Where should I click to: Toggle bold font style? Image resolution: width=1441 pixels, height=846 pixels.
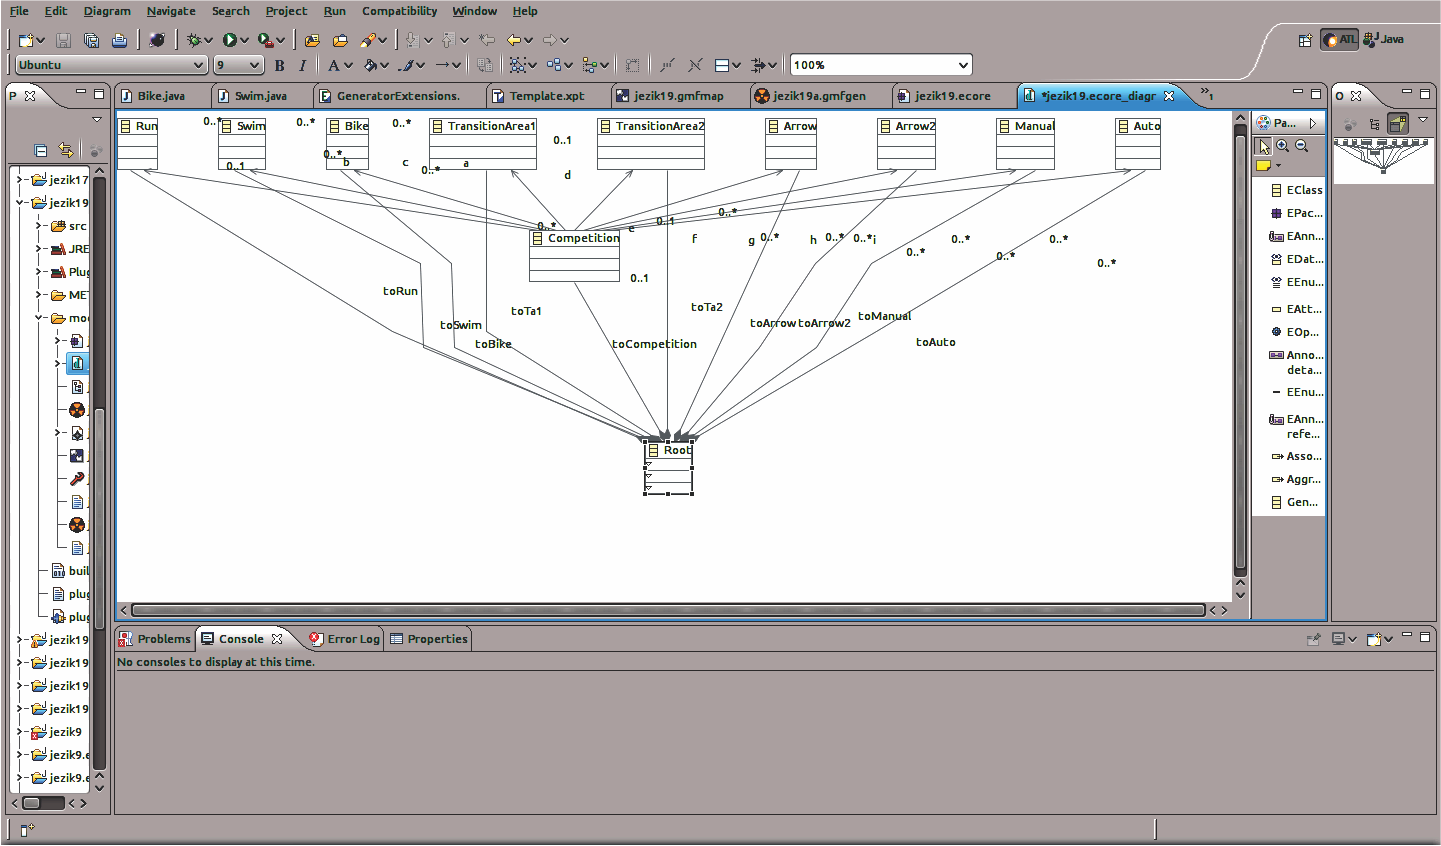[x=279, y=66]
